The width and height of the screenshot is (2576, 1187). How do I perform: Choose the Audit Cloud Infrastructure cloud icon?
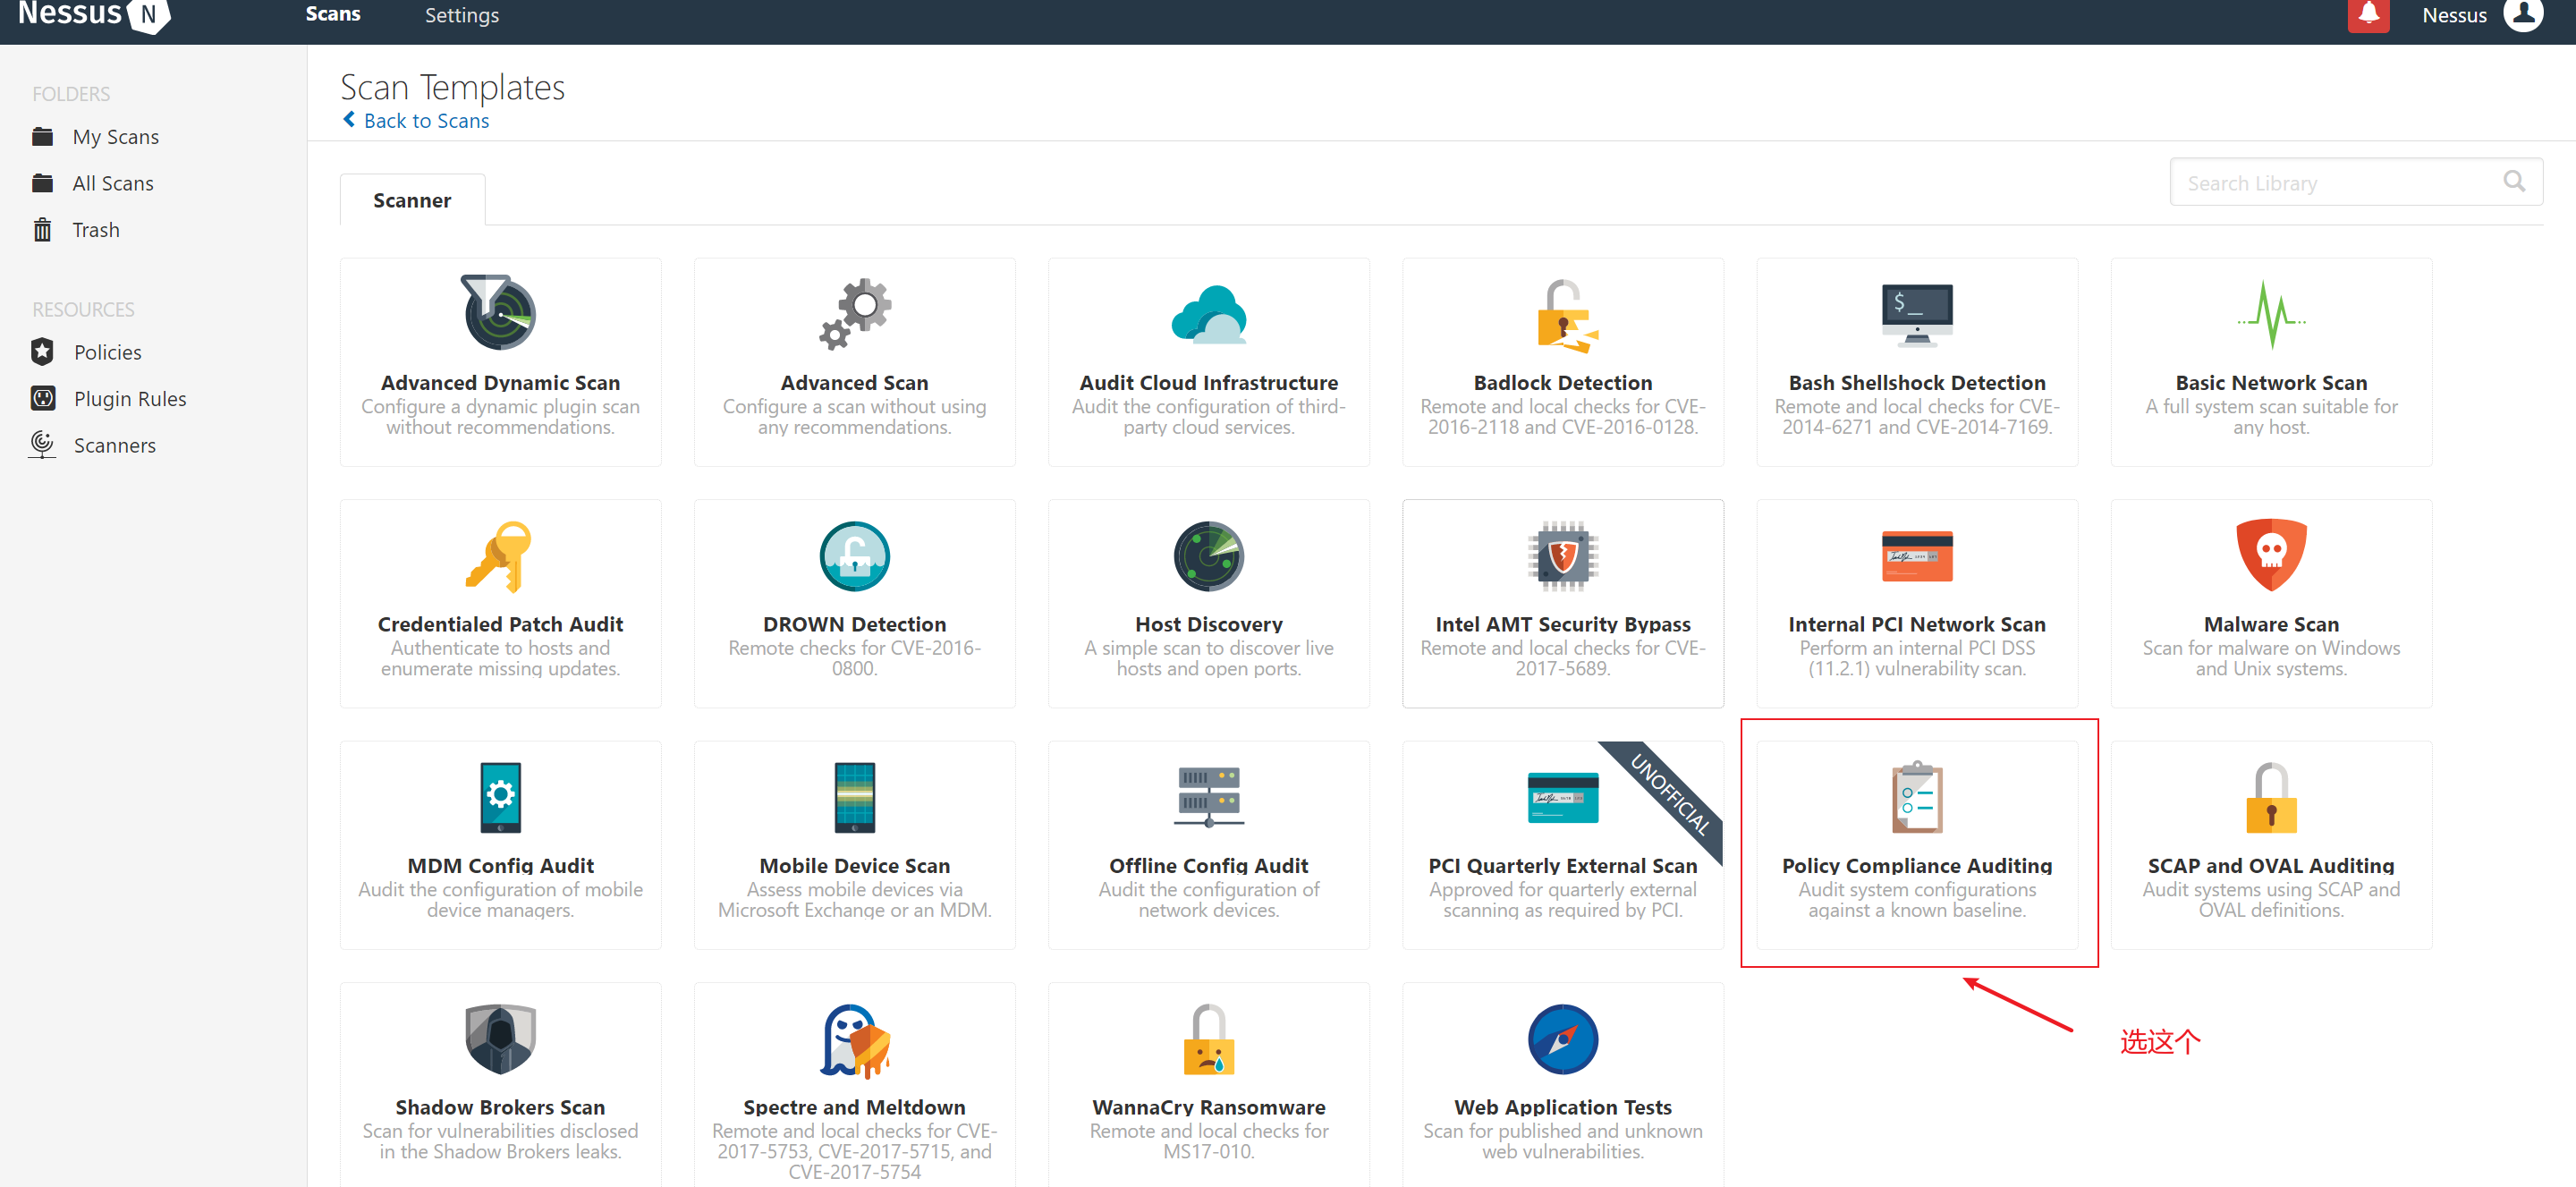[1209, 314]
